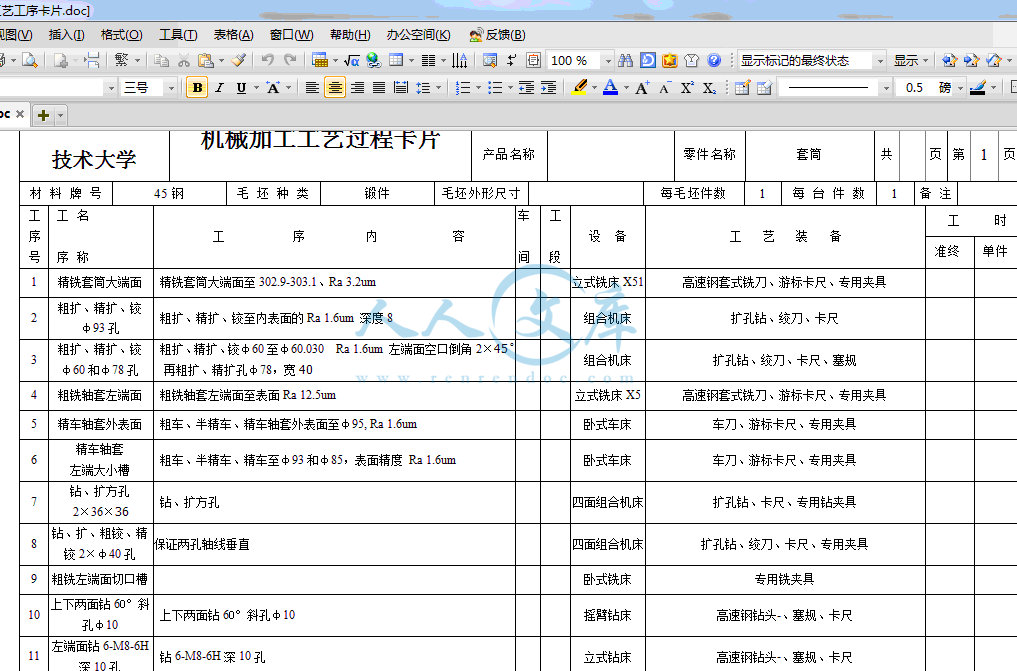Click cell 粗铣左端面切口槽

point(100,580)
